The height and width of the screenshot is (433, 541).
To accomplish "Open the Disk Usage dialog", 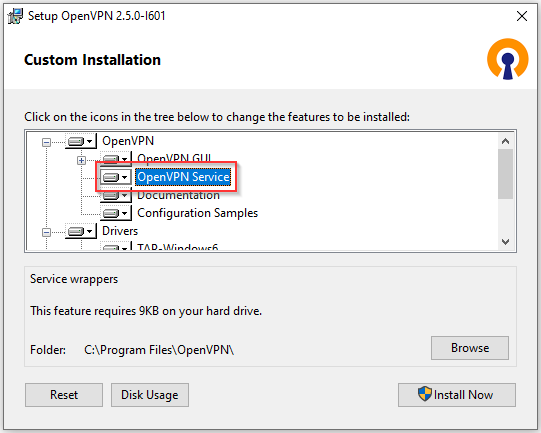I will point(150,395).
